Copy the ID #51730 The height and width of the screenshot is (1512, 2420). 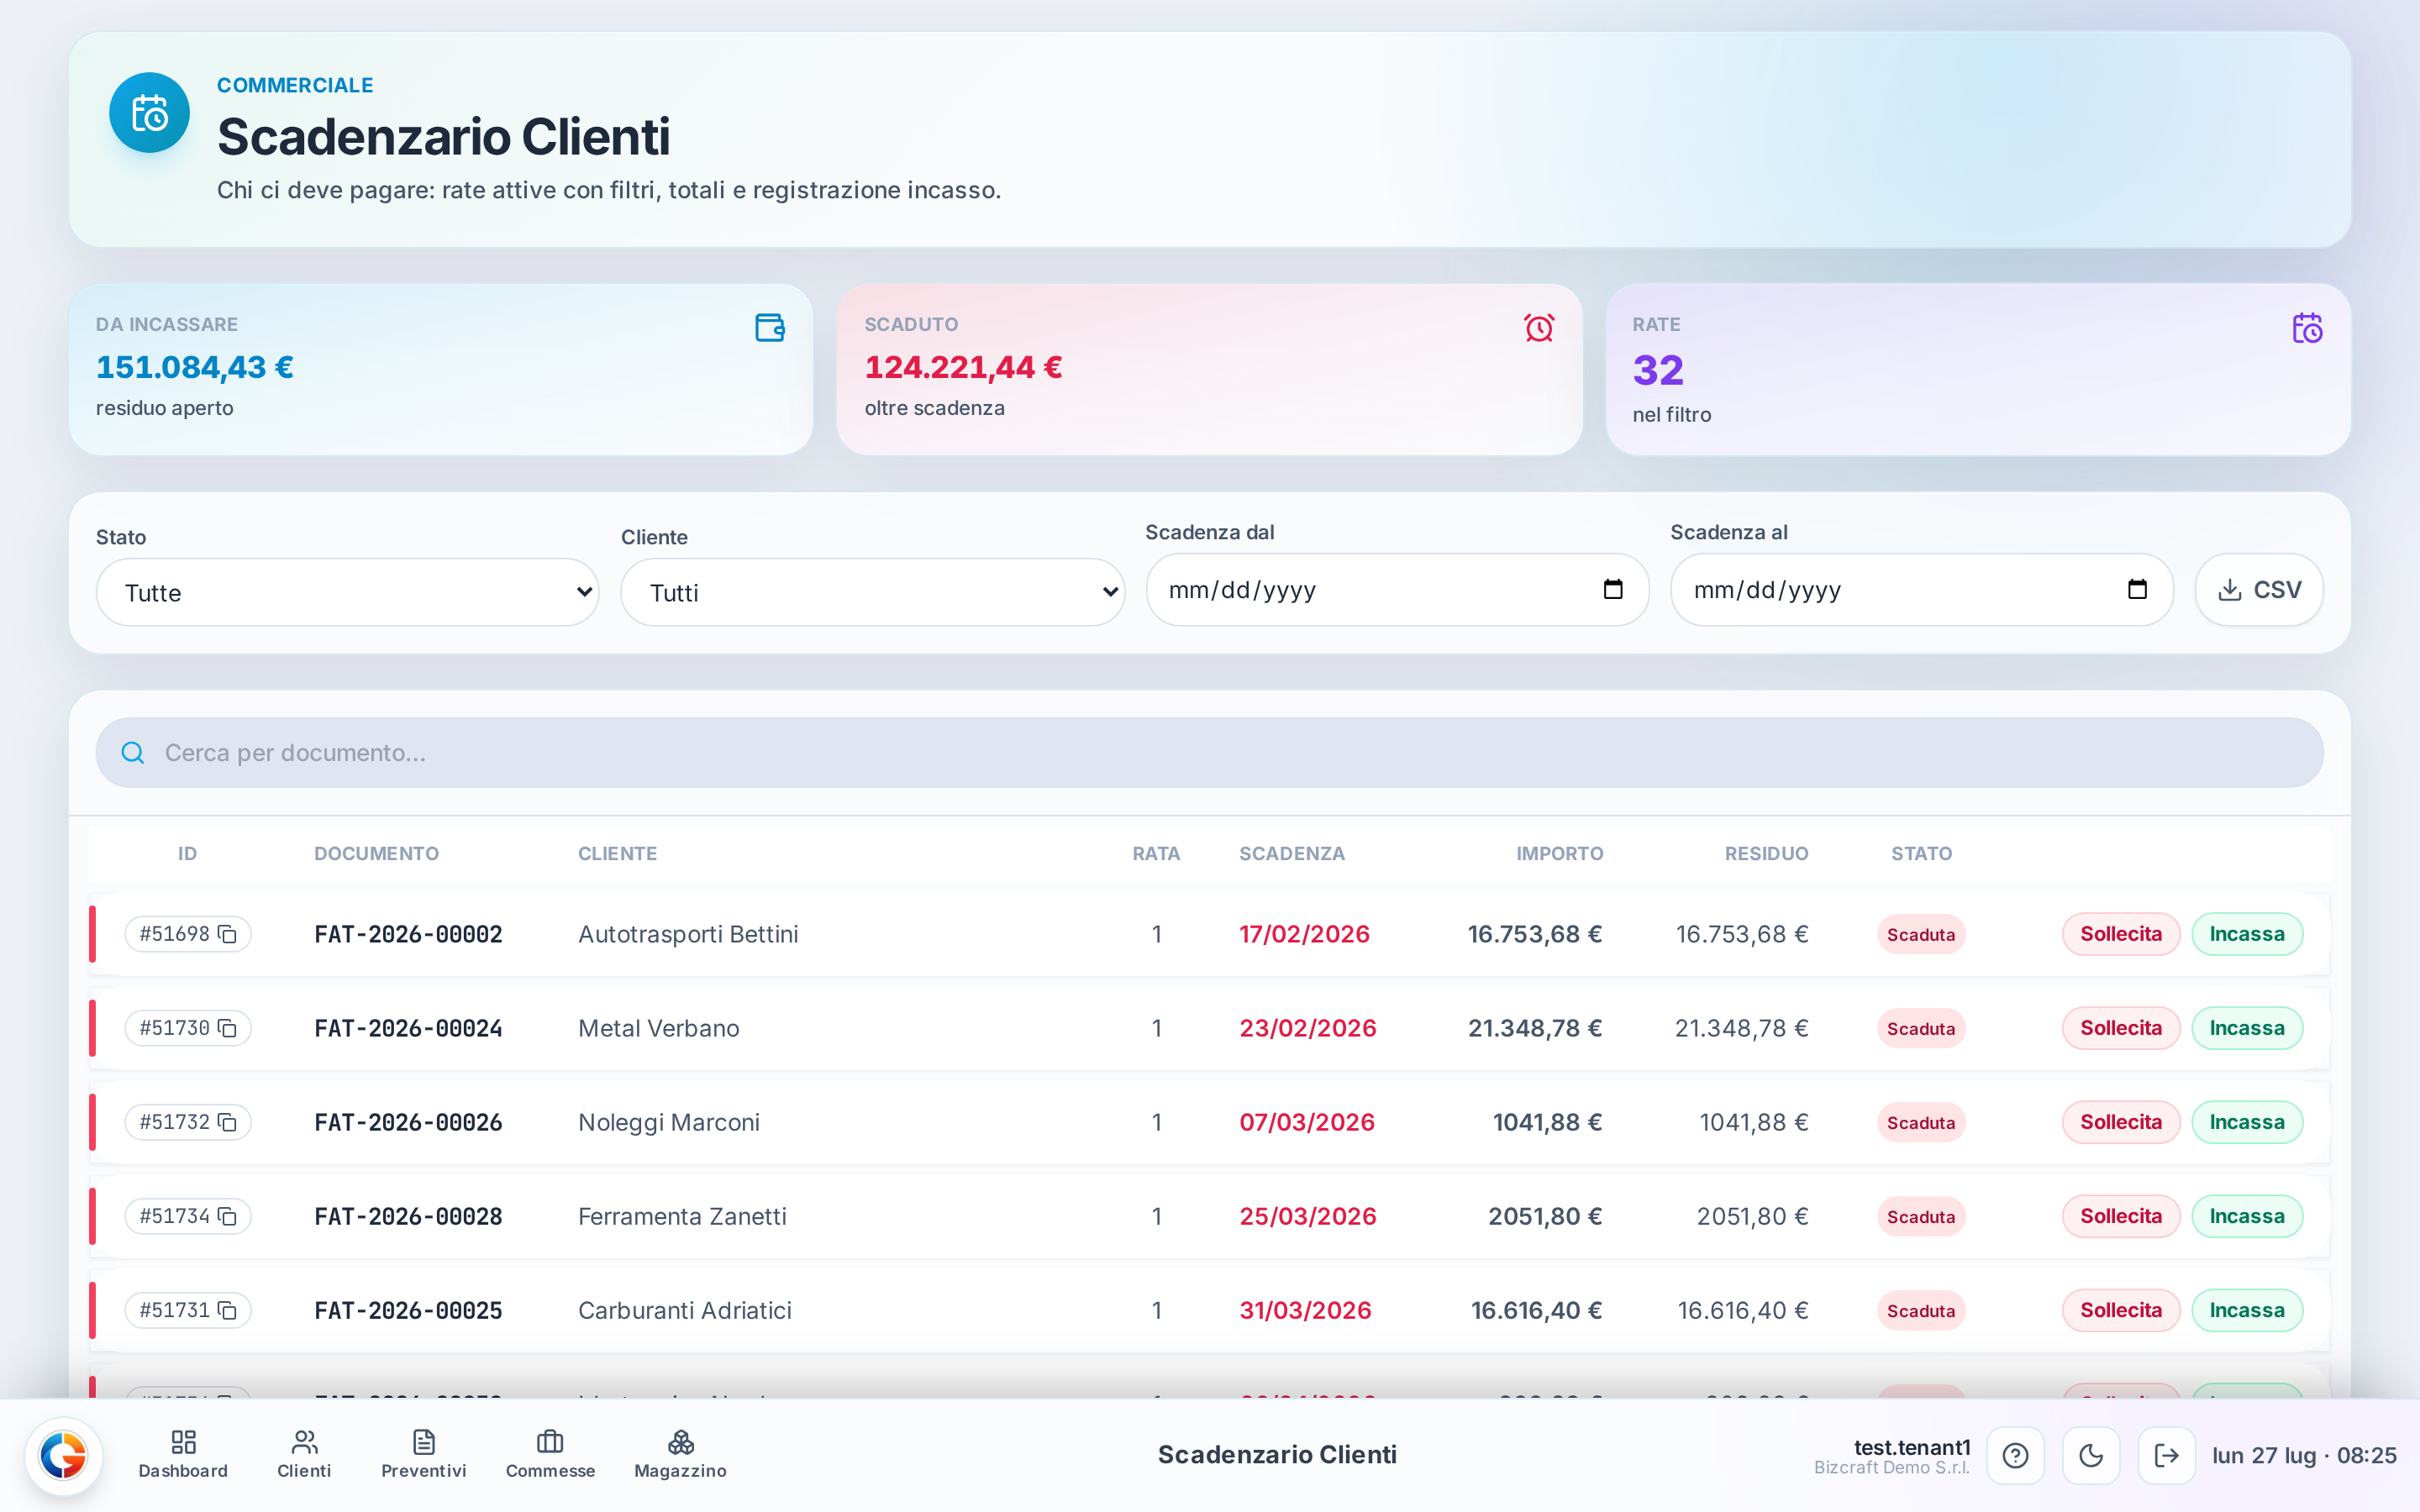point(228,1028)
